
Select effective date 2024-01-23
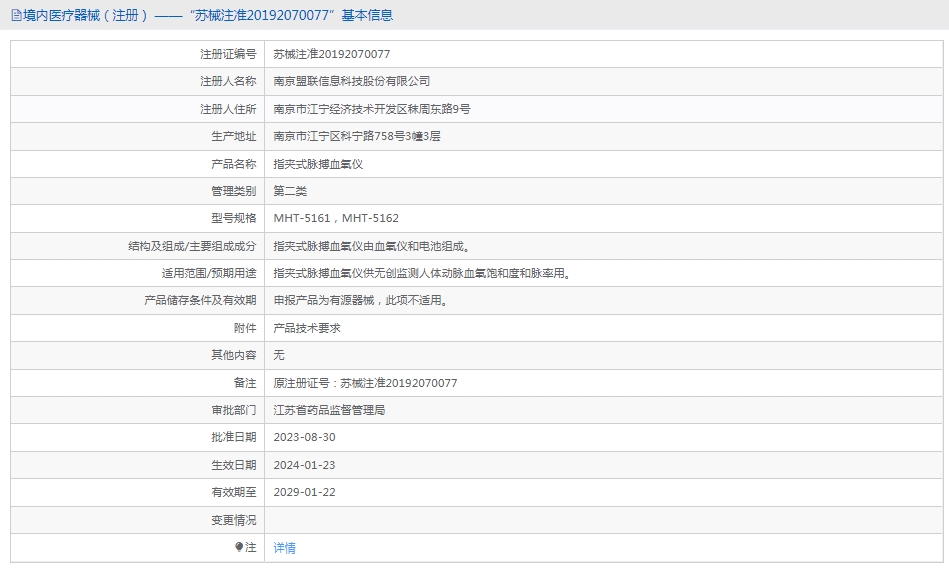pyautogui.click(x=304, y=465)
